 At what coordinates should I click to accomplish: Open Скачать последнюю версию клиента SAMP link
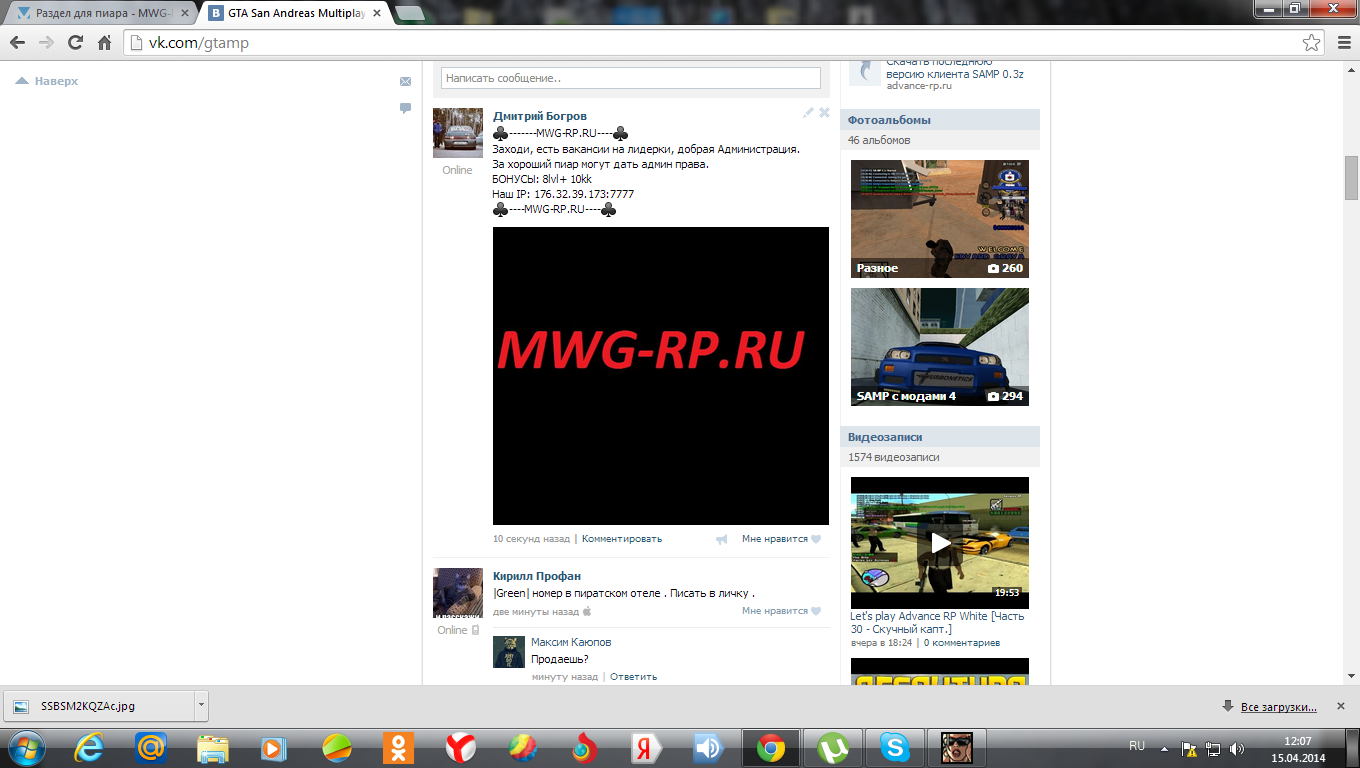tap(955, 68)
